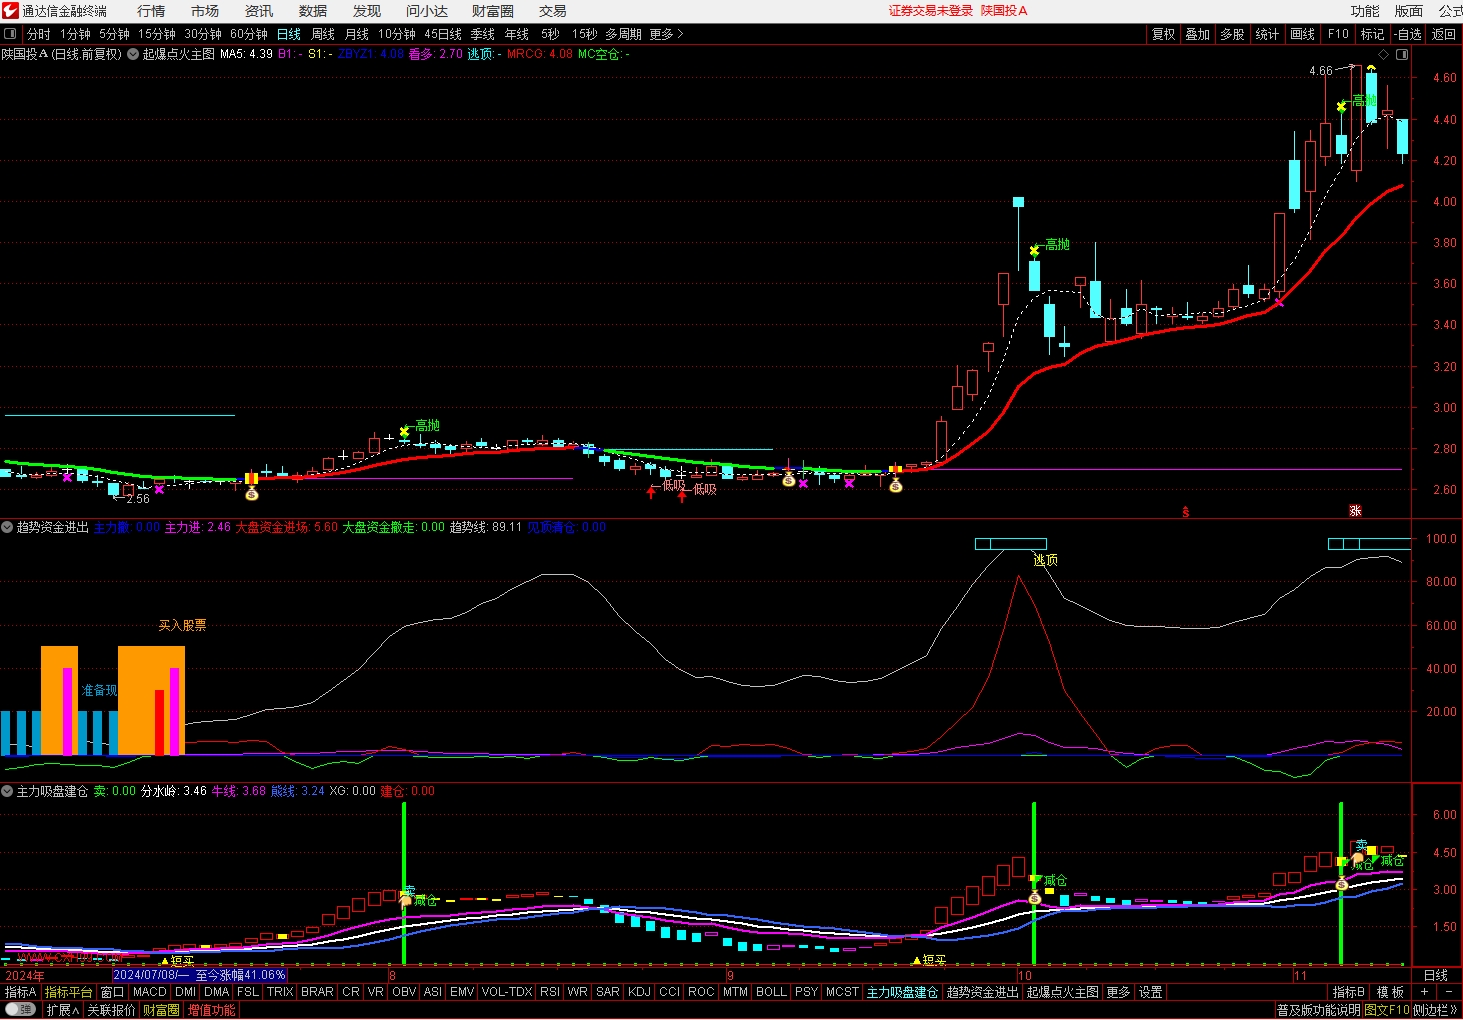Expand 侧边栏 sidebar at bottom right

coord(1436,1010)
